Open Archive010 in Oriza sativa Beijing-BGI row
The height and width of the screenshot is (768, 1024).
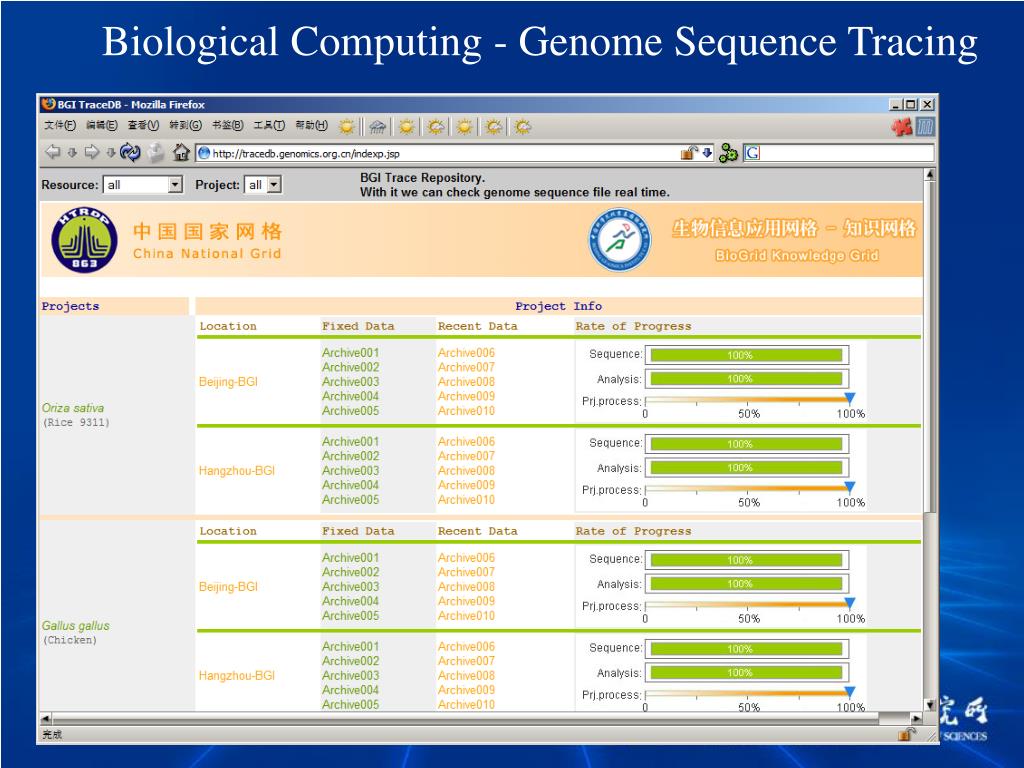point(466,411)
